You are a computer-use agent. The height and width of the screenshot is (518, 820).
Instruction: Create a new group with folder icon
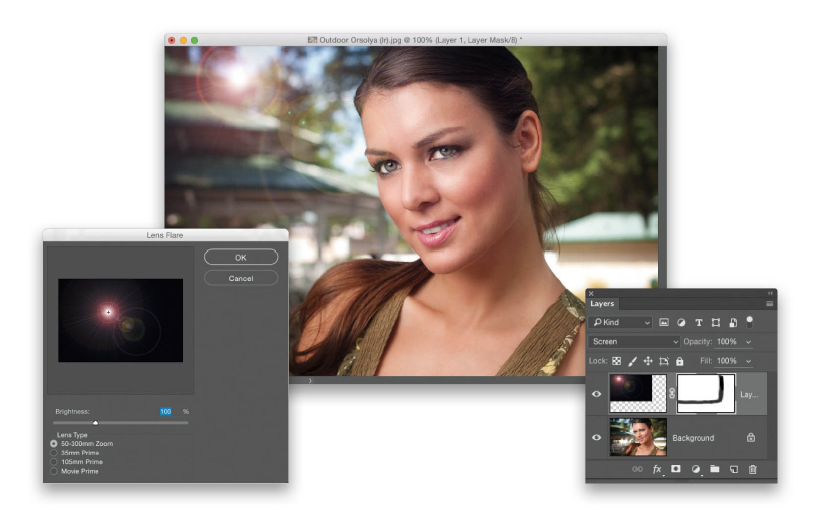[x=715, y=469]
